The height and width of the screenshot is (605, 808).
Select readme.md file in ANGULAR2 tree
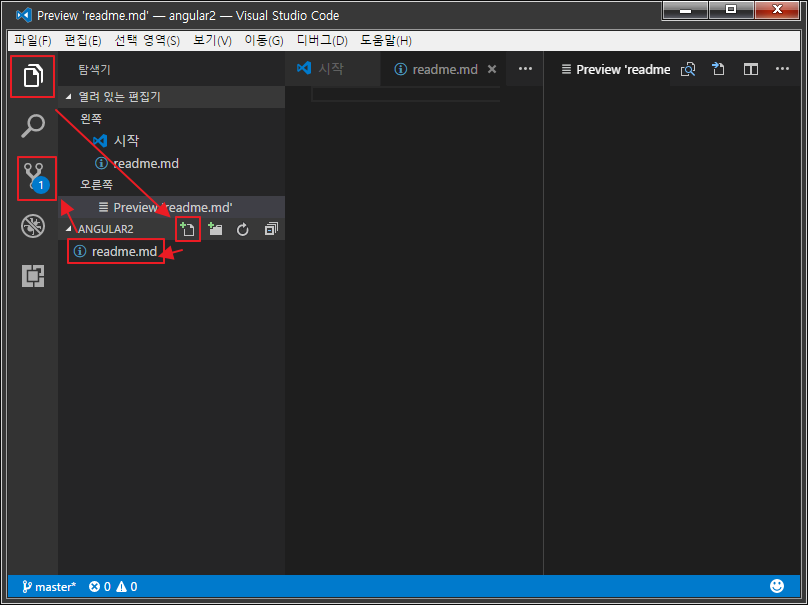pyautogui.click(x=124, y=252)
